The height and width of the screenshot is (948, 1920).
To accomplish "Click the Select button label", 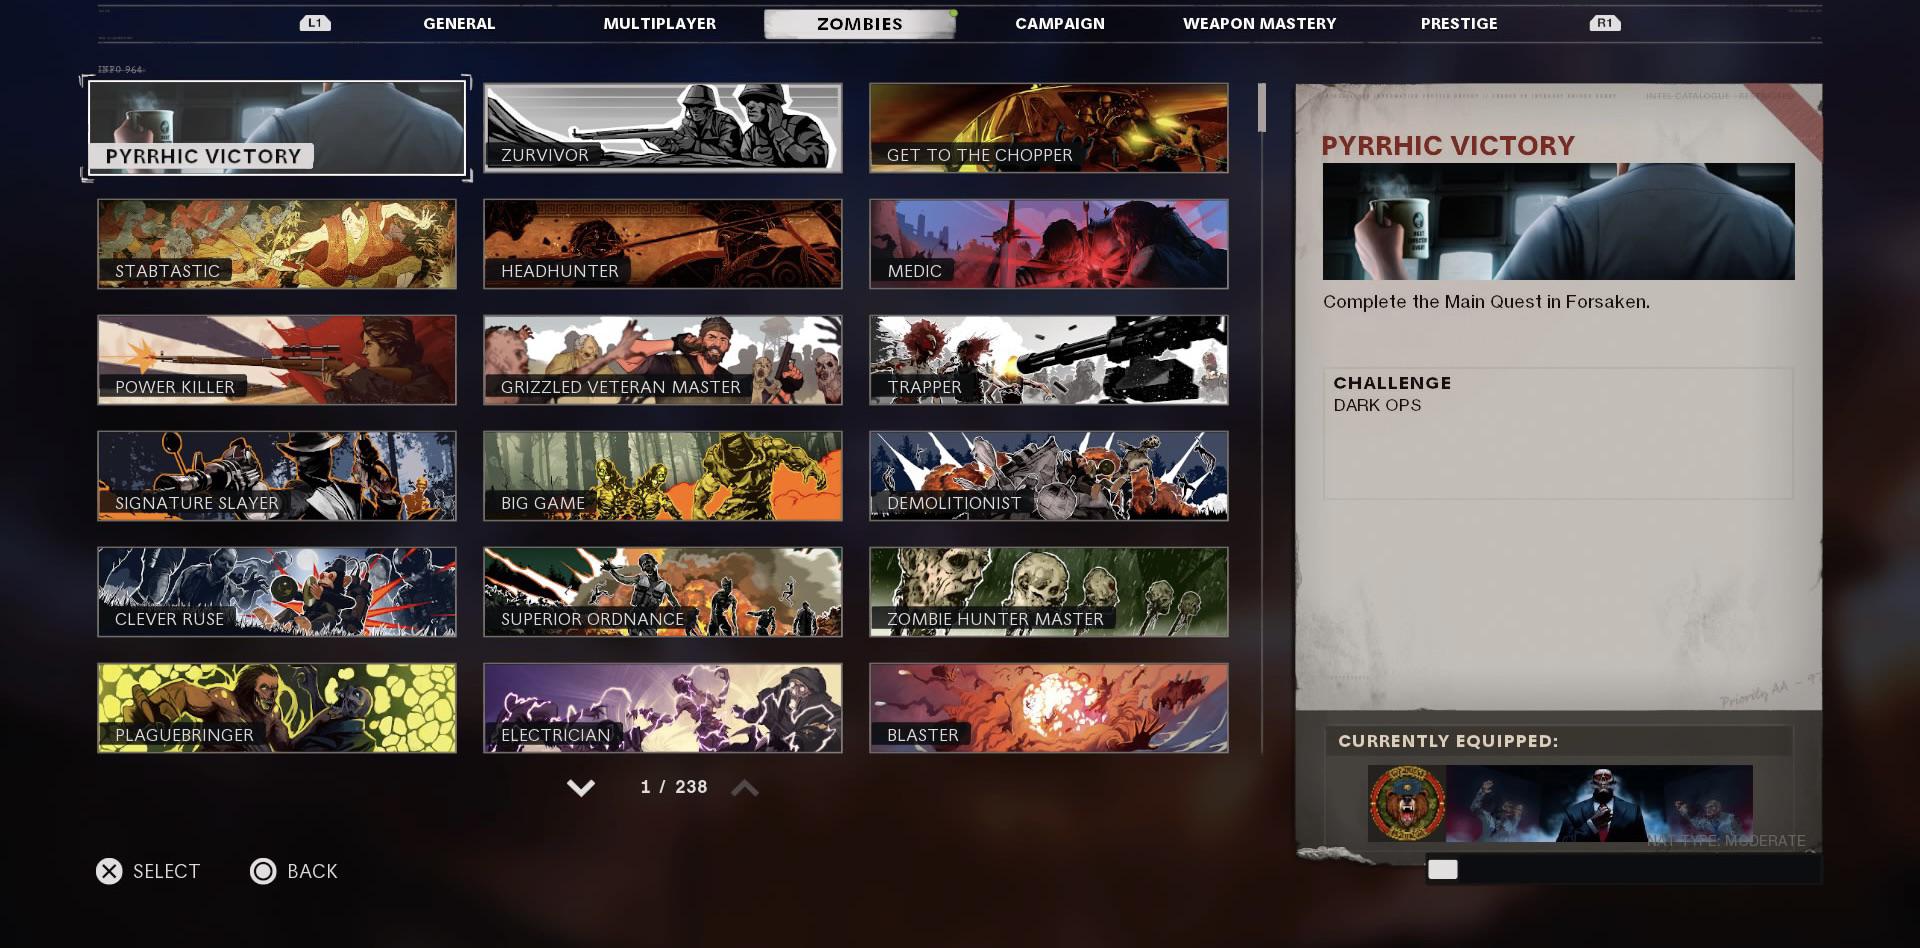I will tap(167, 872).
